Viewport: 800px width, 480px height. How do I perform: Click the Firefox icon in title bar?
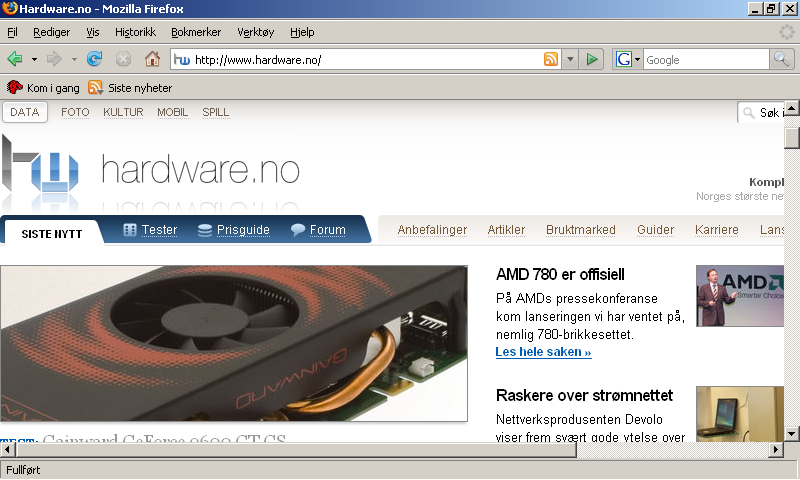click(9, 8)
